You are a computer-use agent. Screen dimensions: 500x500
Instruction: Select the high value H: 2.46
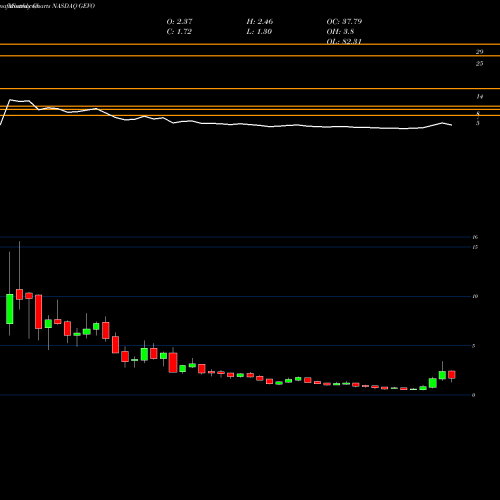coord(260,22)
